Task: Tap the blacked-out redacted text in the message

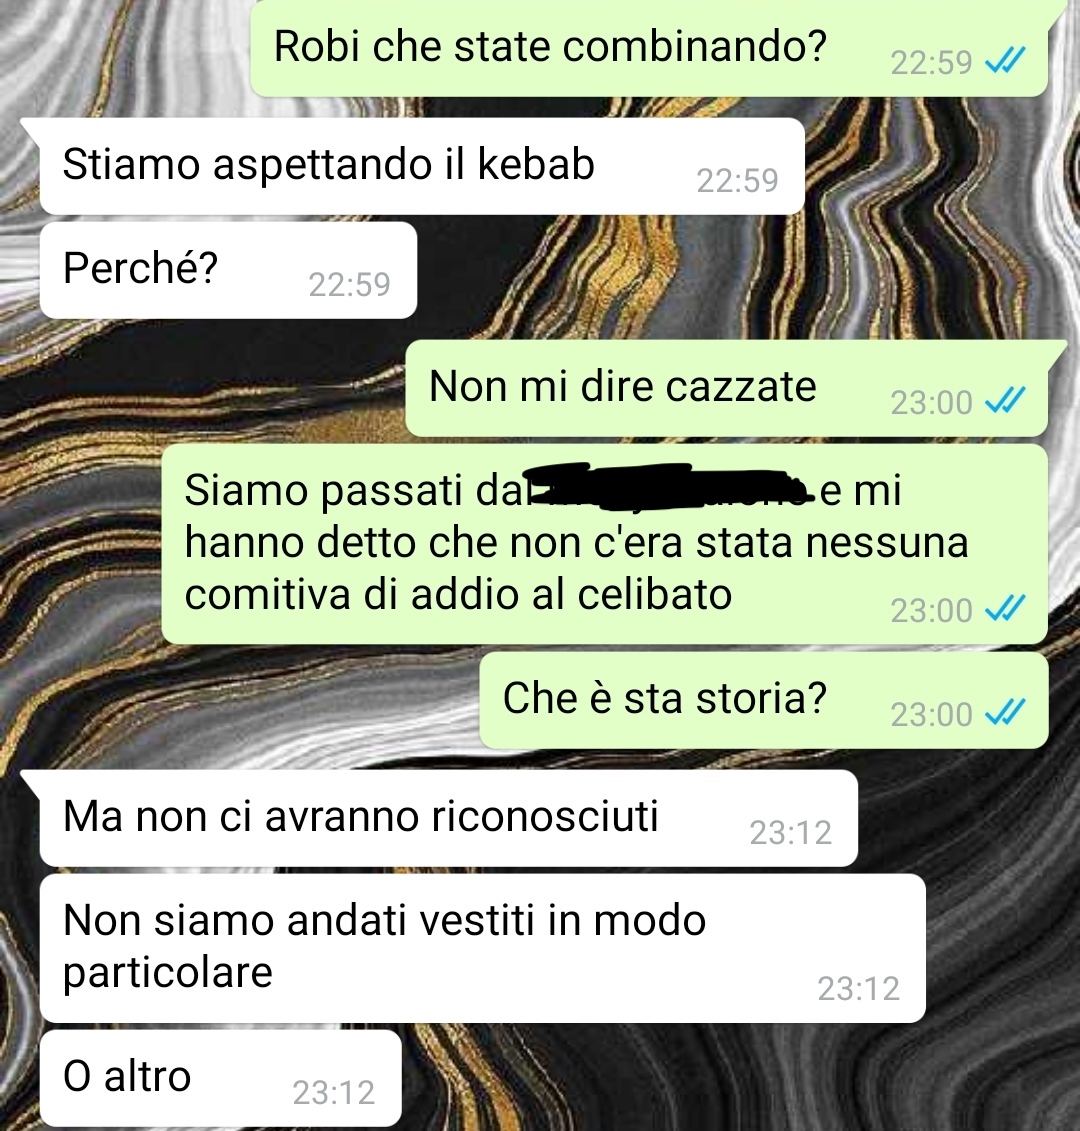Action: (x=669, y=487)
